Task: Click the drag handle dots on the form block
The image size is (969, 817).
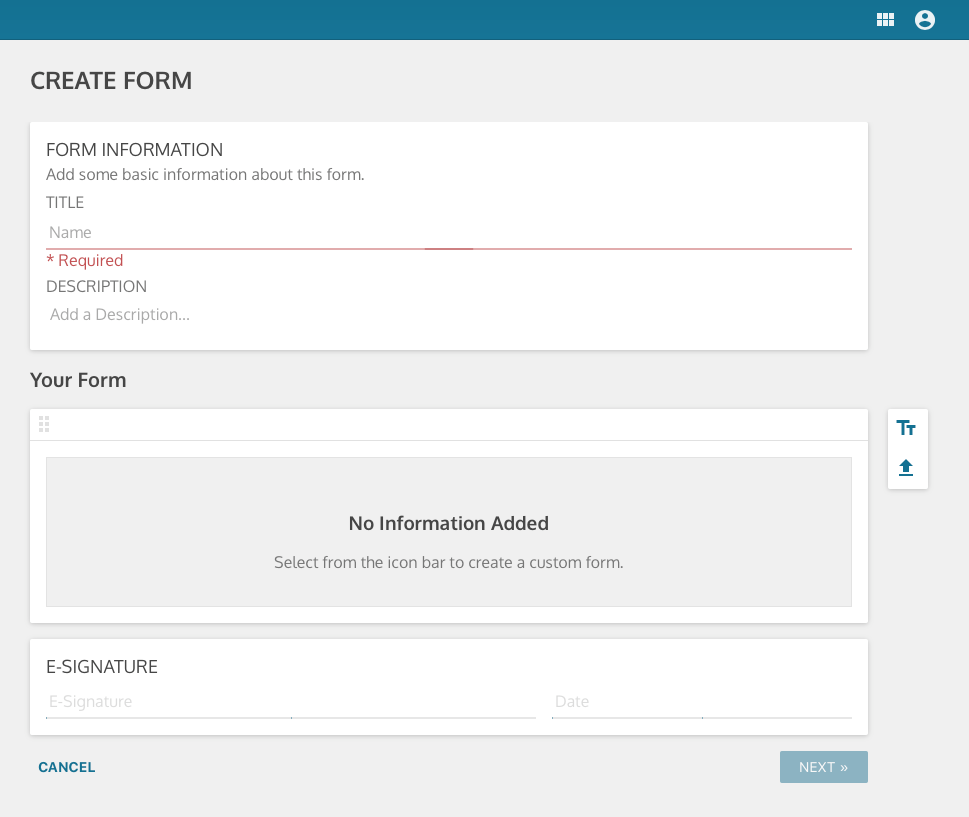Action: pyautogui.click(x=44, y=423)
